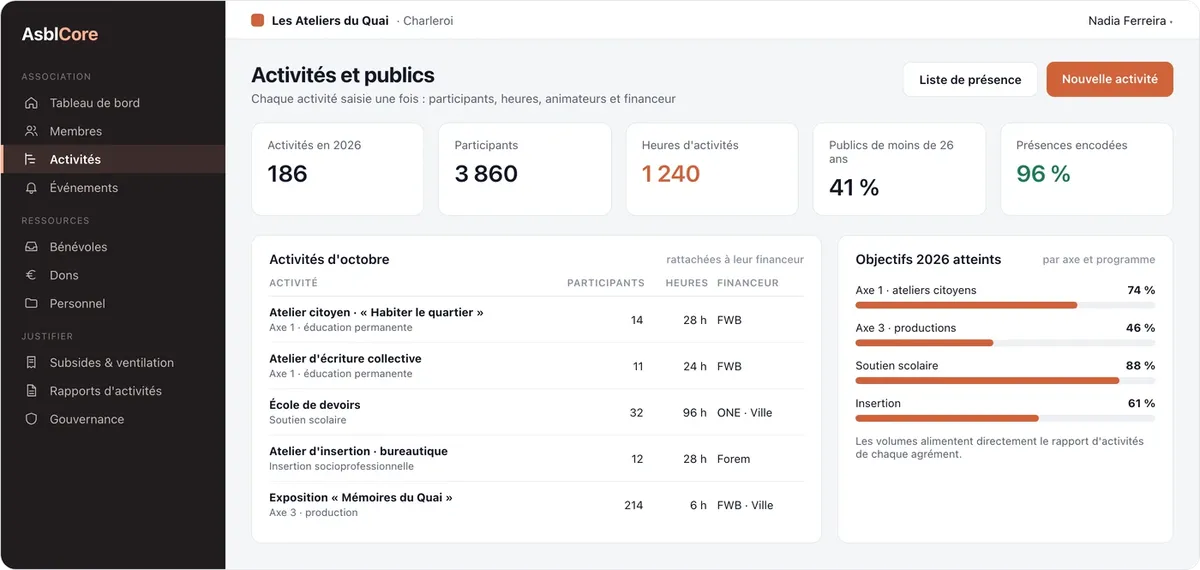
Task: Open Rapports d'activités
Action: coord(113,391)
